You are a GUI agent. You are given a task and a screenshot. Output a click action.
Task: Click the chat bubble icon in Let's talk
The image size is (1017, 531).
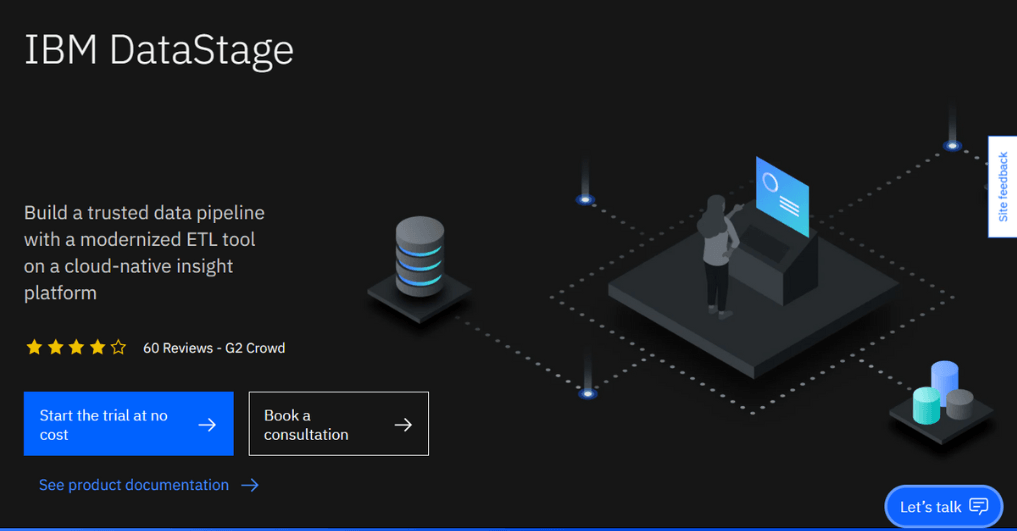[x=979, y=506]
